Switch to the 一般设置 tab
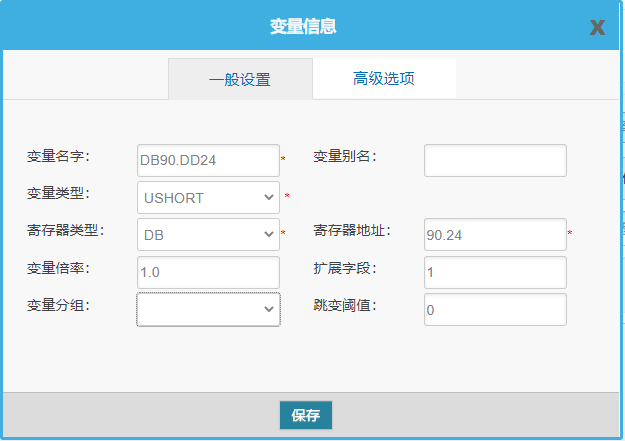This screenshot has width=625, height=441. tap(240, 79)
